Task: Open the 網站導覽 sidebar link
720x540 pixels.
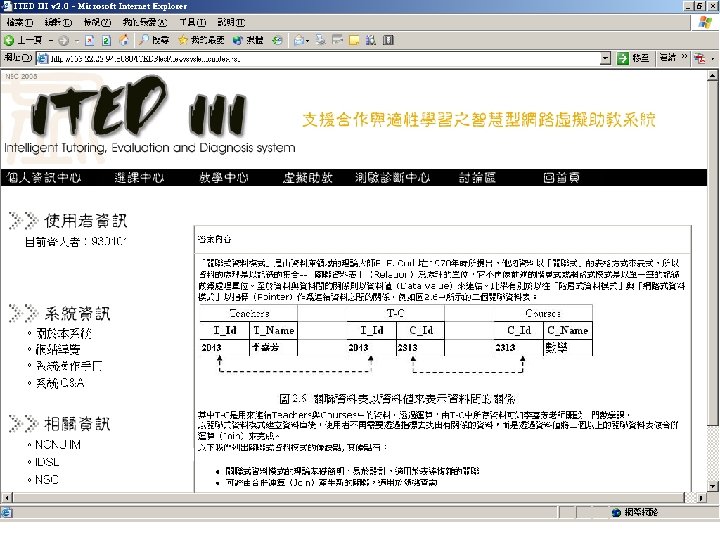Action: tap(58, 349)
